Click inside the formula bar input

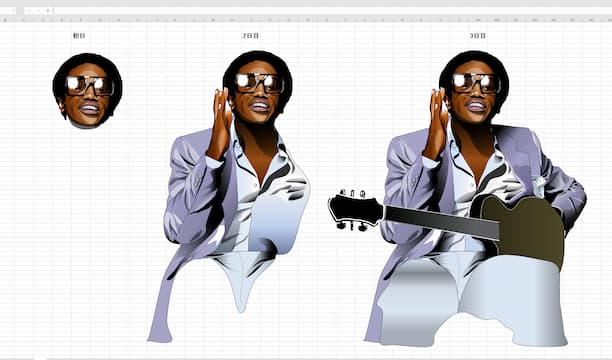(332, 11)
